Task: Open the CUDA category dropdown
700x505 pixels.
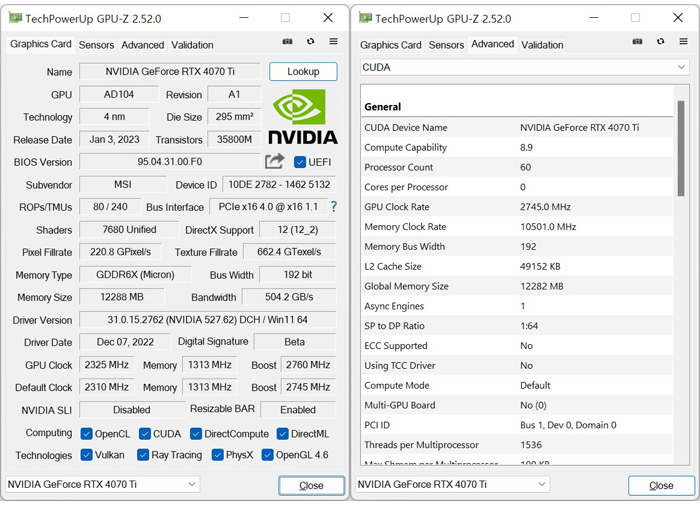Action: coord(525,67)
